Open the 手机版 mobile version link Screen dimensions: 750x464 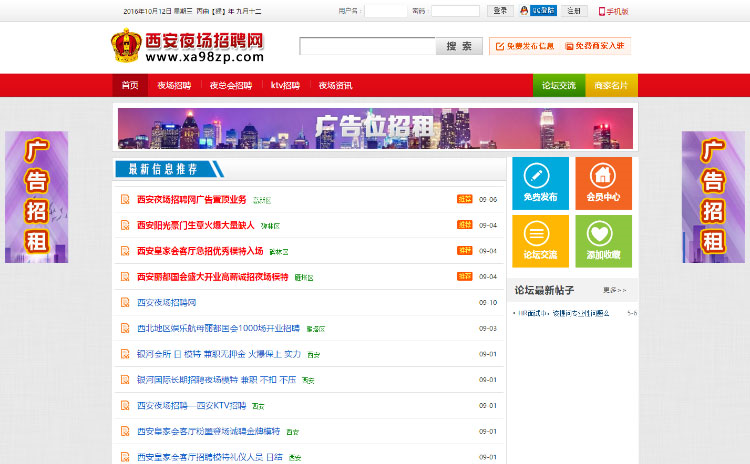[x=614, y=11]
